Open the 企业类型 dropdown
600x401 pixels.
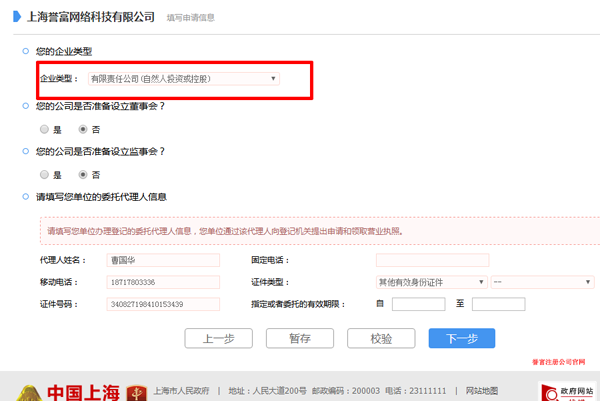pos(184,78)
